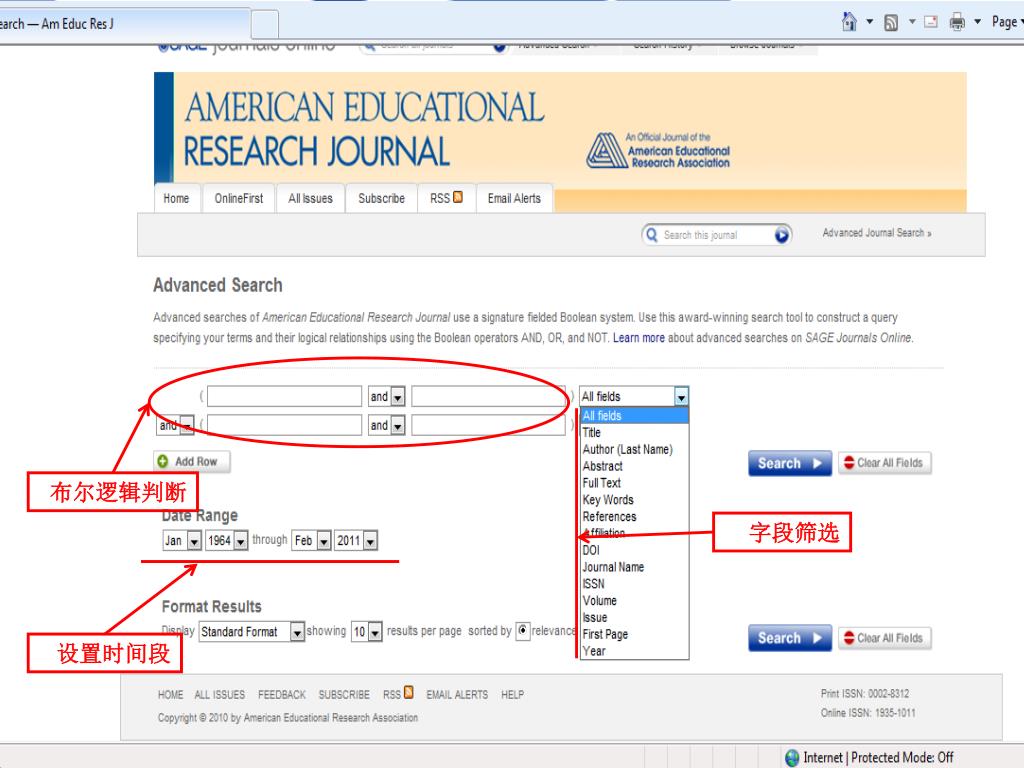Open the row-joining 'and' dropdown

pyautogui.click(x=175, y=425)
